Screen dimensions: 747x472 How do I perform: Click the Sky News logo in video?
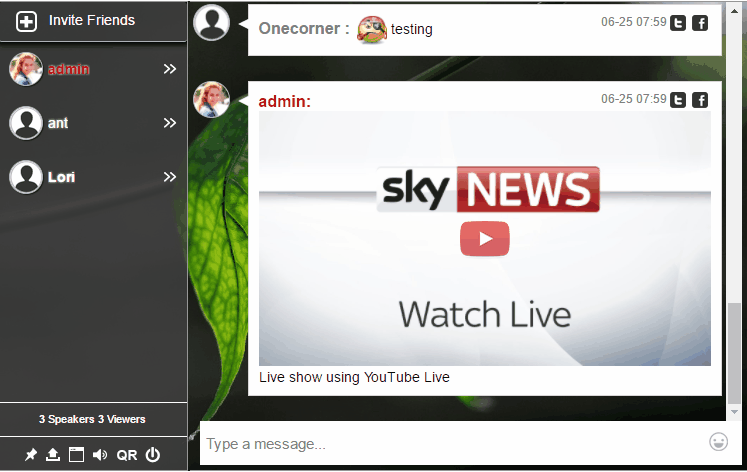coord(488,189)
